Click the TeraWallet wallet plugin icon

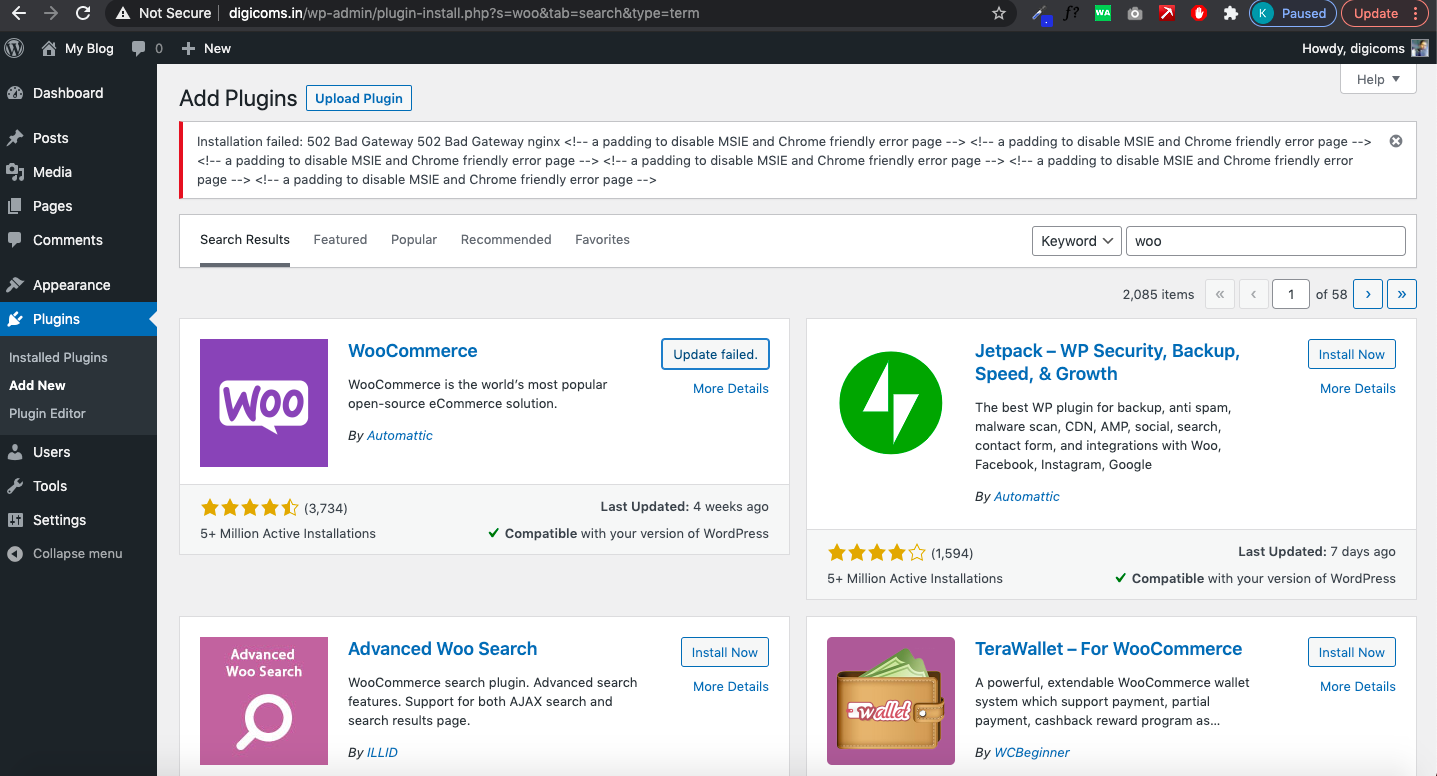(891, 701)
